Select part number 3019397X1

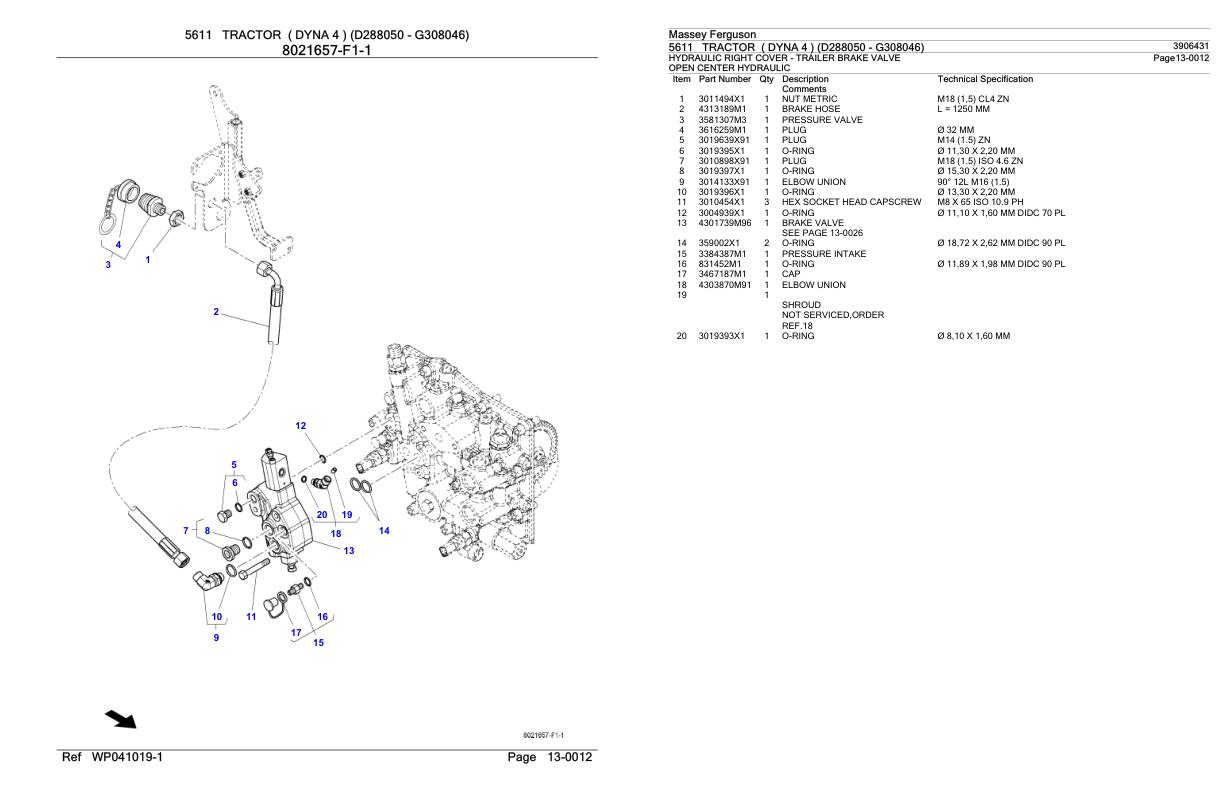[721, 171]
